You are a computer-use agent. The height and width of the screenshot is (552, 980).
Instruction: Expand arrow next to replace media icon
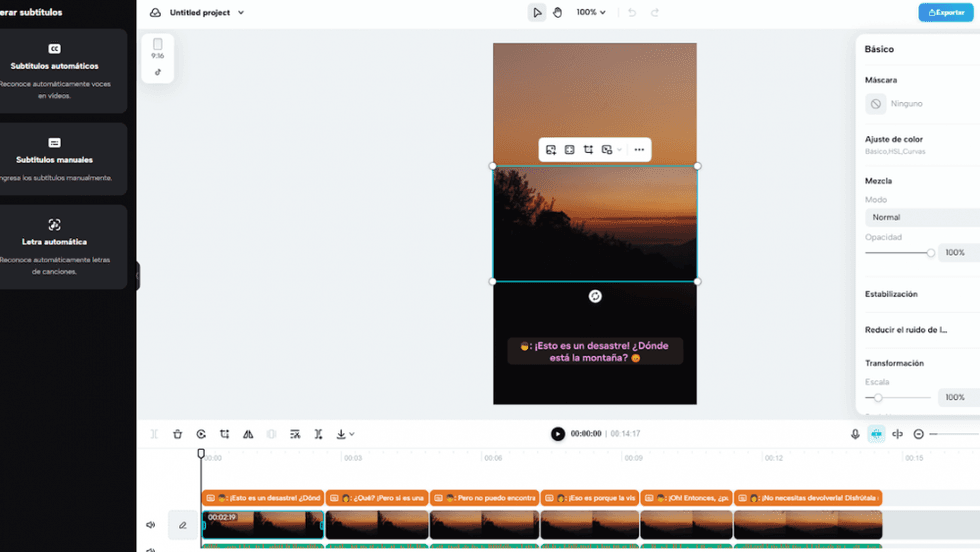click(619, 150)
